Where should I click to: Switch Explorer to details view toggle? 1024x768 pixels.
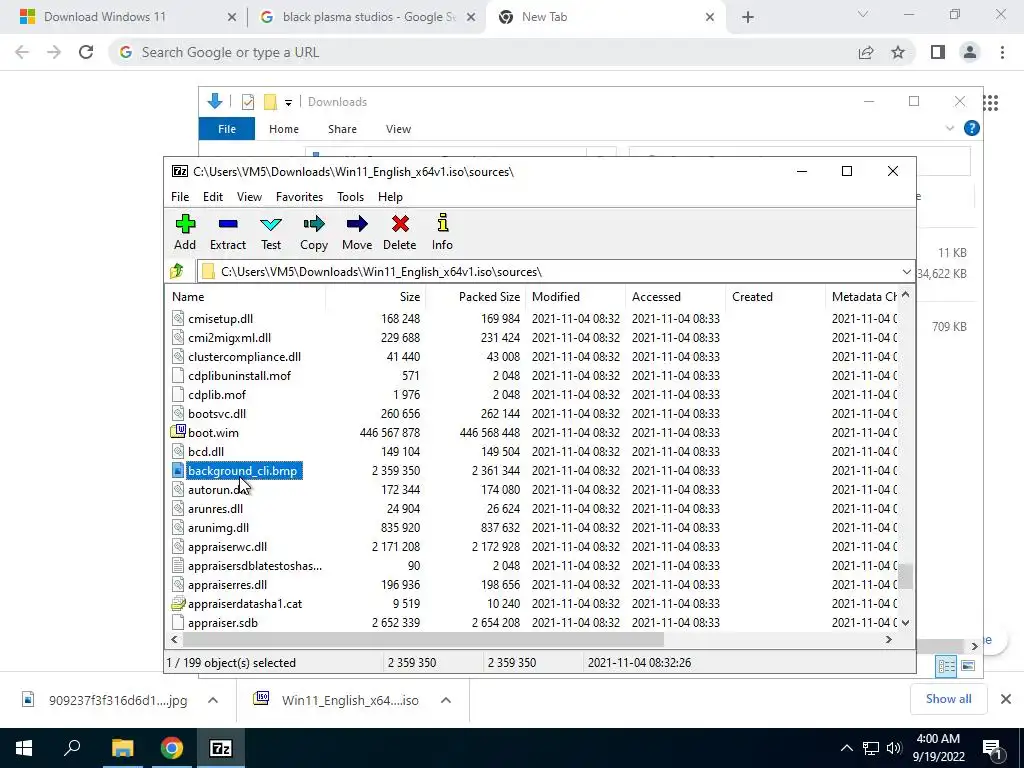pyautogui.click(x=946, y=665)
